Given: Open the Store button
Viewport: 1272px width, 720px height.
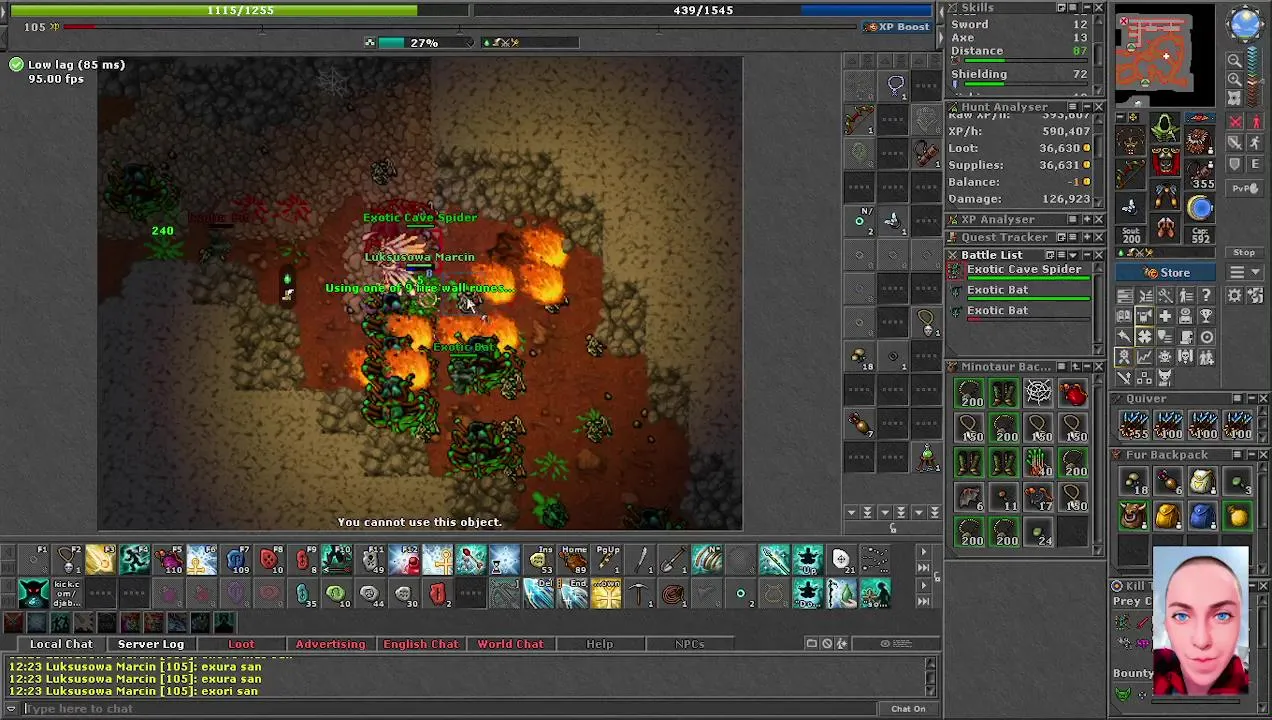Looking at the screenshot, I should [x=1166, y=273].
